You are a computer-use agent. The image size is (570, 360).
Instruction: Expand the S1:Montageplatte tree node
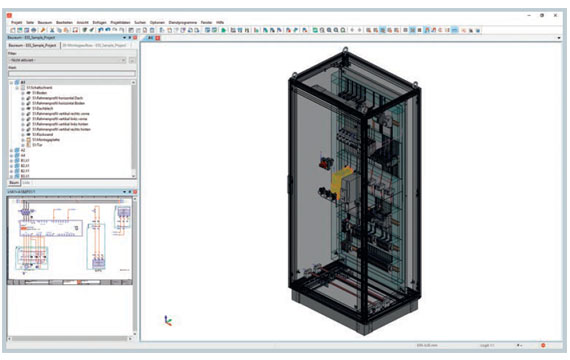tap(23, 140)
